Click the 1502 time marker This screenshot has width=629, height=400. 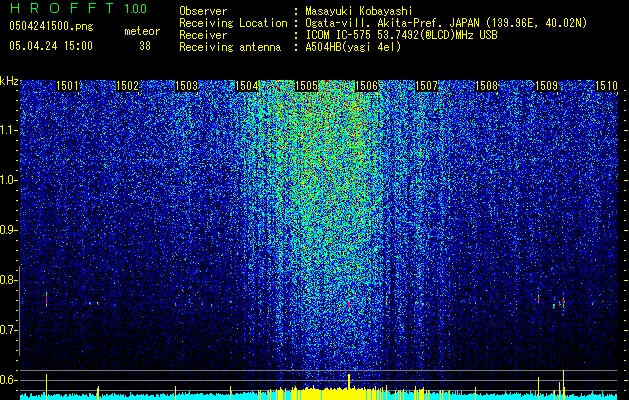[127, 86]
